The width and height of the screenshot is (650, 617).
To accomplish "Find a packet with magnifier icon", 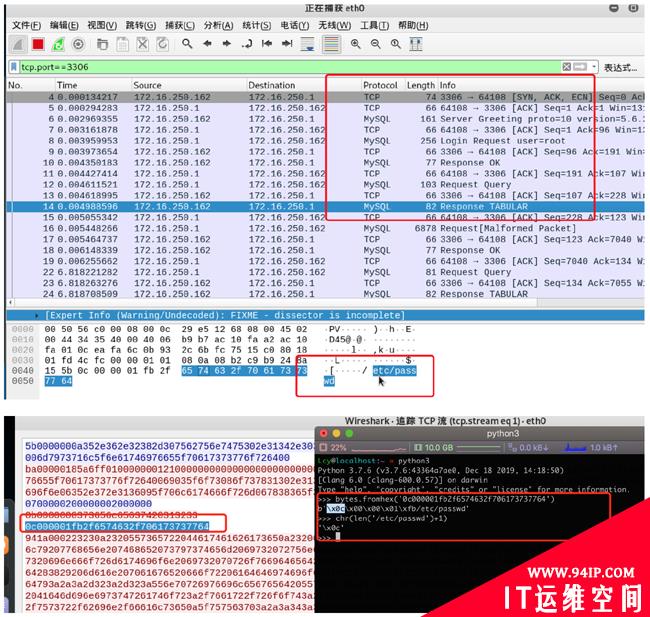I will point(187,44).
